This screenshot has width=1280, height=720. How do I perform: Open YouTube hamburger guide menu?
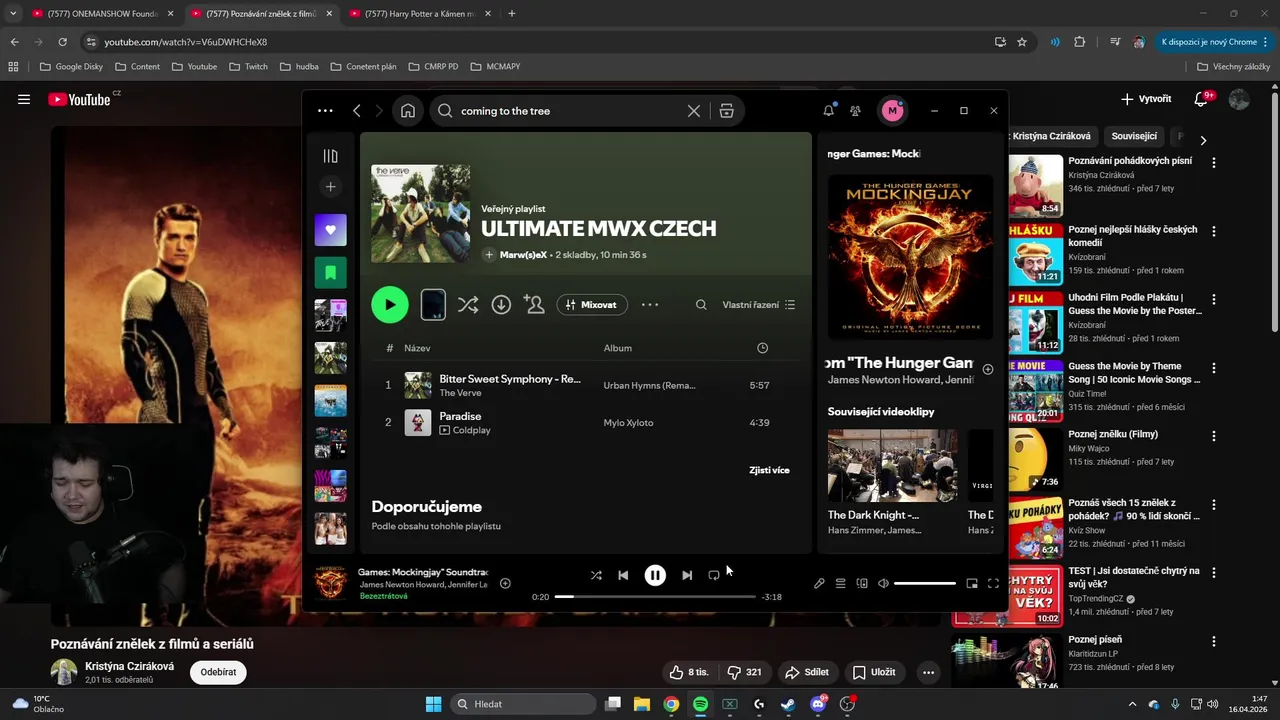pyautogui.click(x=24, y=99)
